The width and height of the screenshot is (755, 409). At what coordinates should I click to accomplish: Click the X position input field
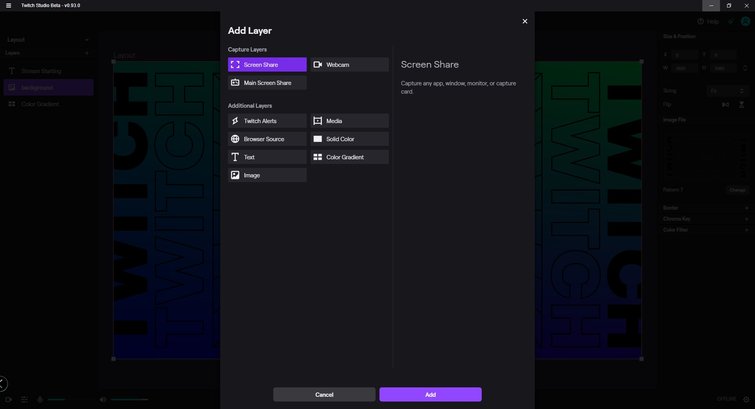pos(684,55)
